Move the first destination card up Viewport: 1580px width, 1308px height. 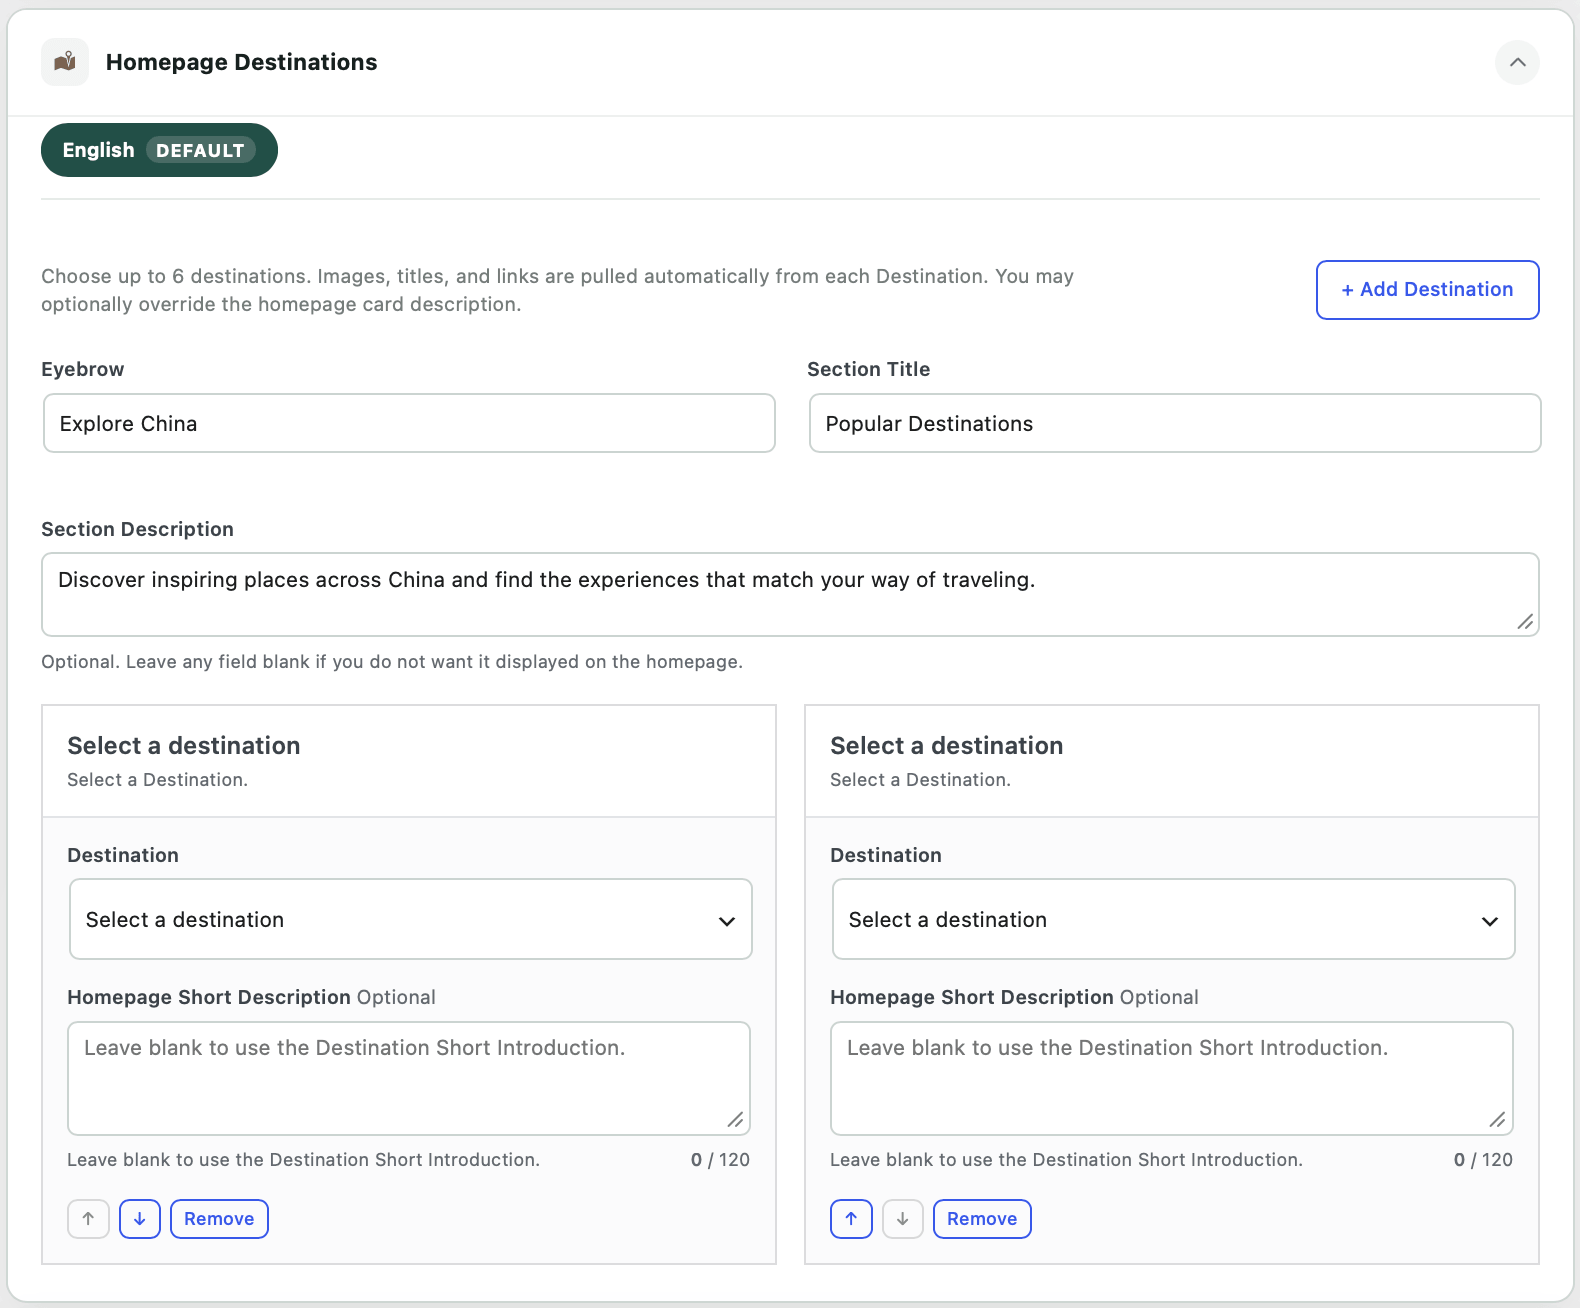click(88, 1219)
